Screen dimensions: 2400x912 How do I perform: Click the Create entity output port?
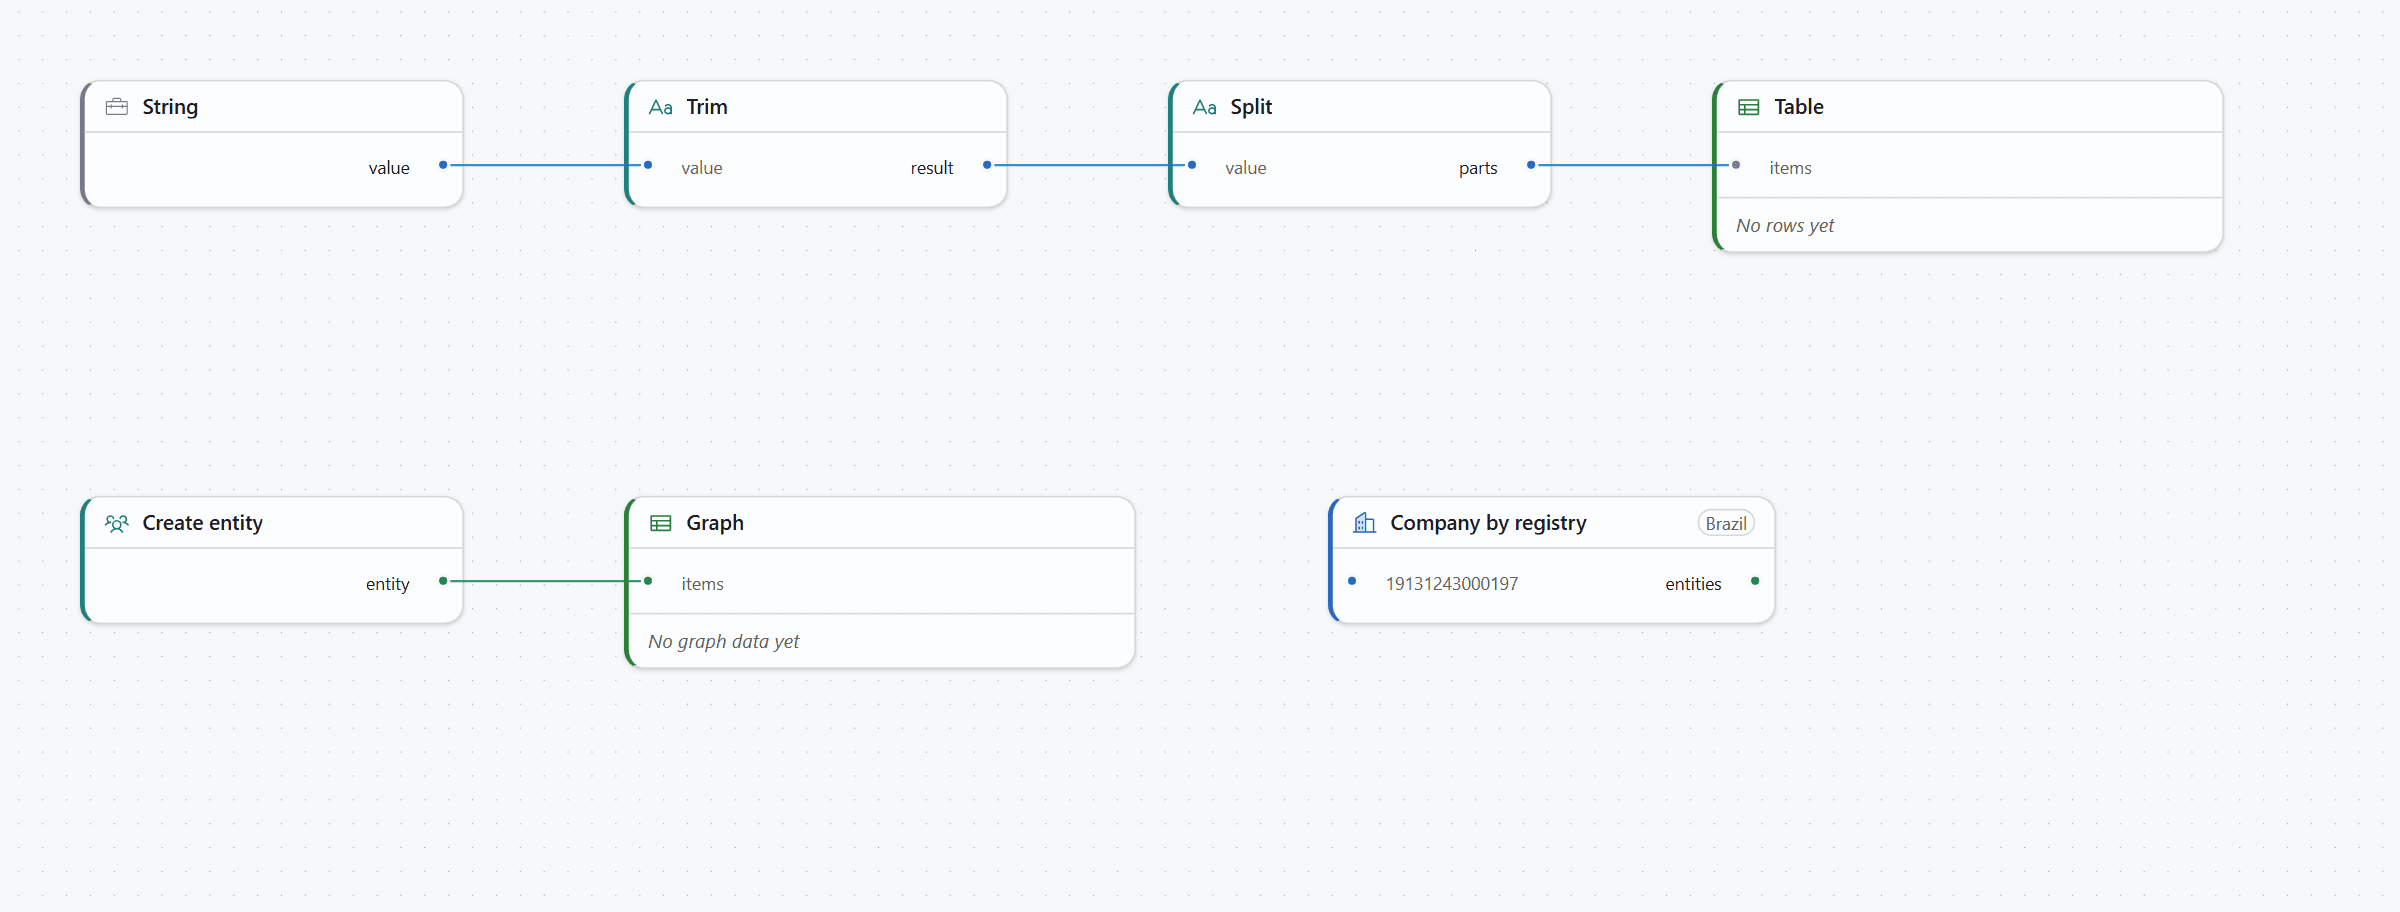point(443,581)
